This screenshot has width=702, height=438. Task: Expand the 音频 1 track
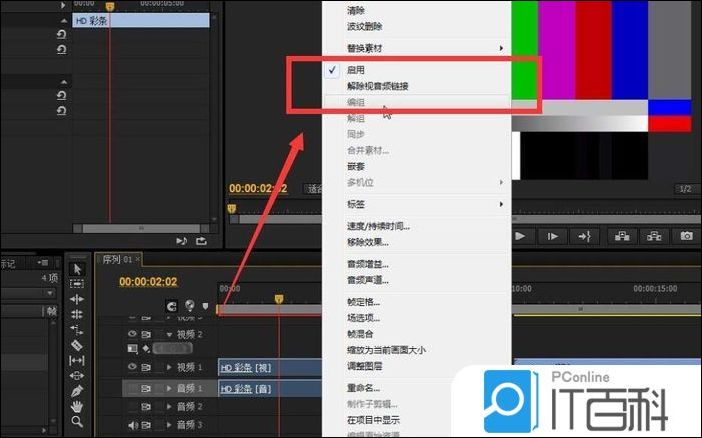[x=169, y=388]
